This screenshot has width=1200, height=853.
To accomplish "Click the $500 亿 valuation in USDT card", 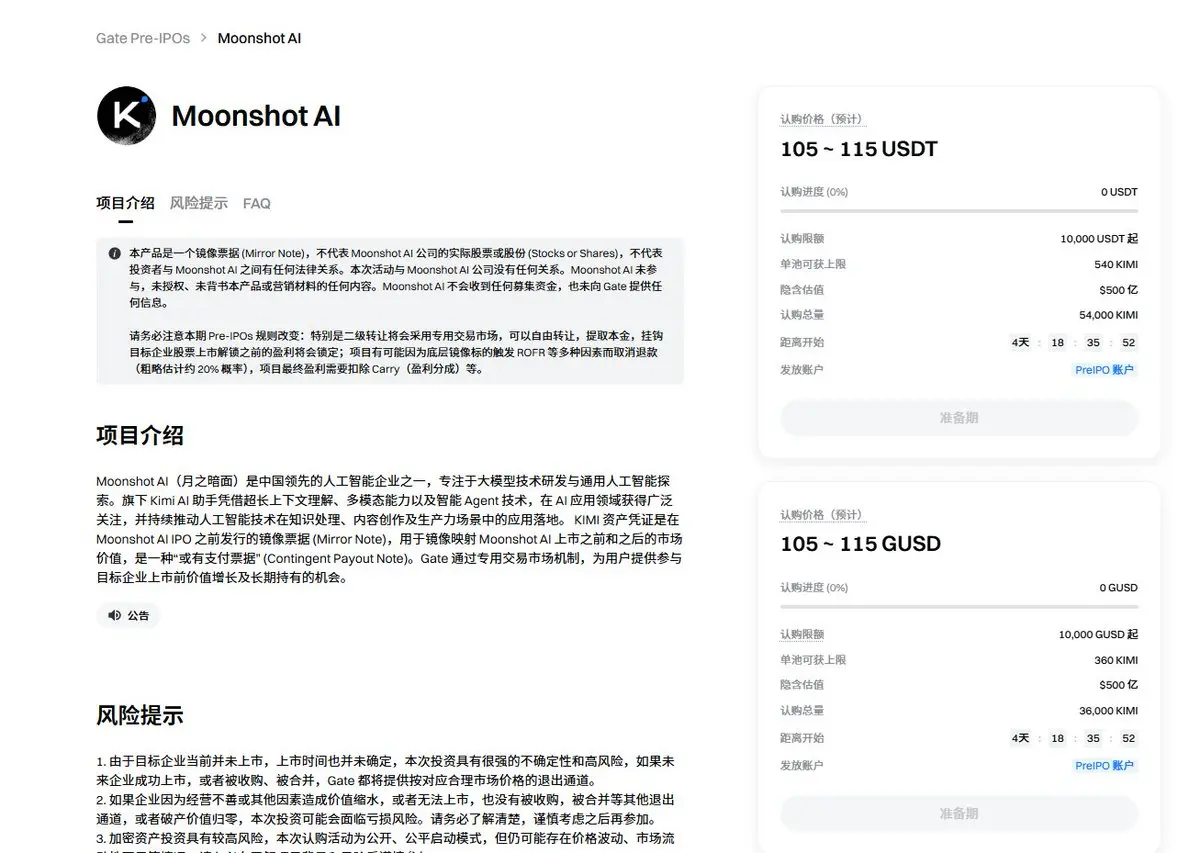I will pos(1118,290).
